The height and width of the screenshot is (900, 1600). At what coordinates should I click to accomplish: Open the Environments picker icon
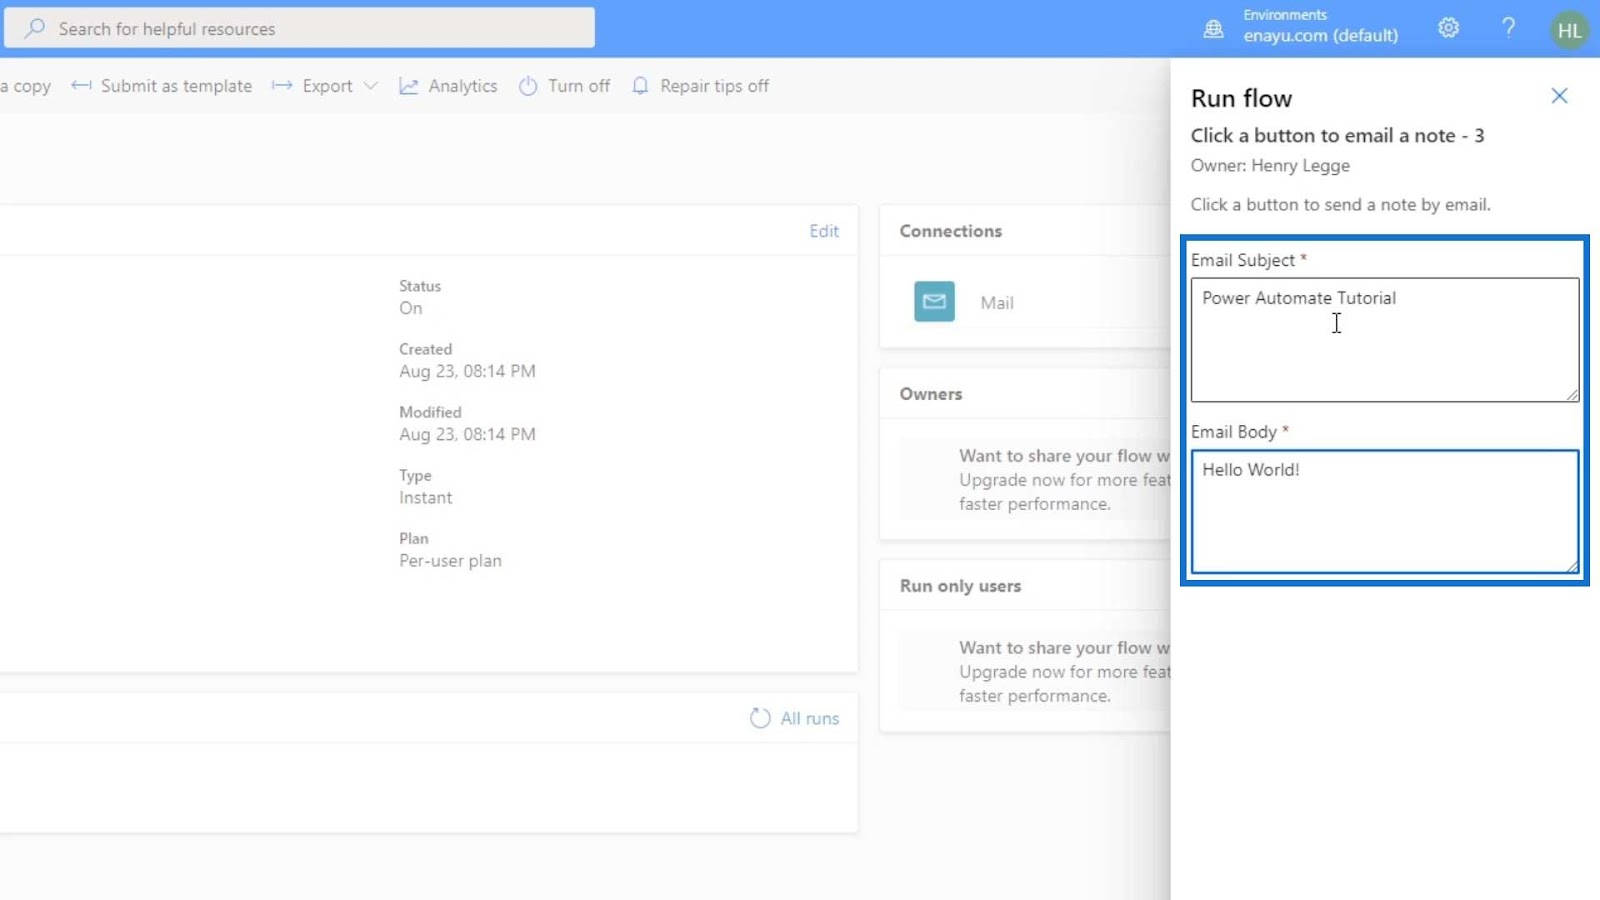pos(1213,29)
